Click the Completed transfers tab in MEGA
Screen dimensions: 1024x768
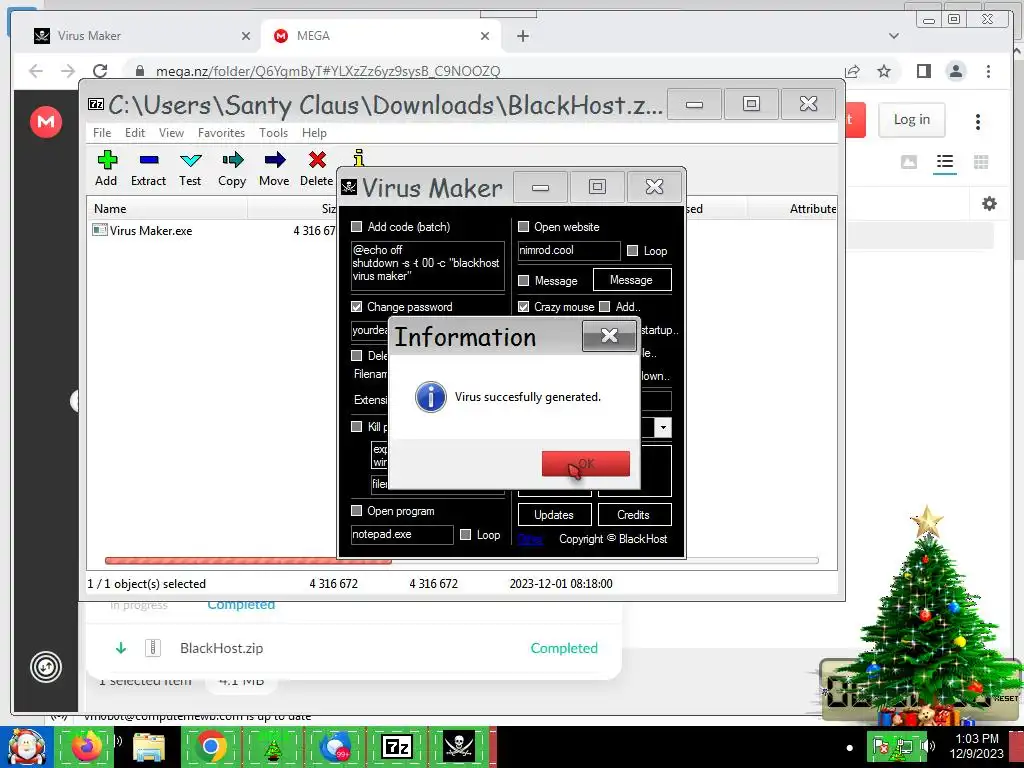point(241,605)
